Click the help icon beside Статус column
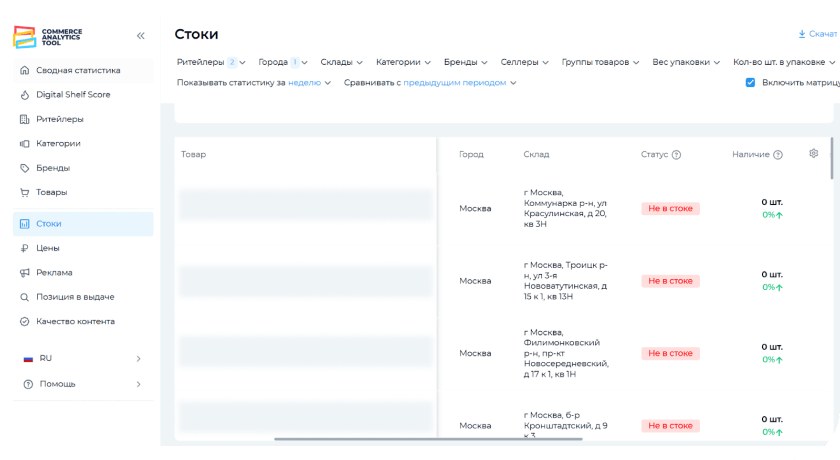840x460 pixels. [x=676, y=155]
